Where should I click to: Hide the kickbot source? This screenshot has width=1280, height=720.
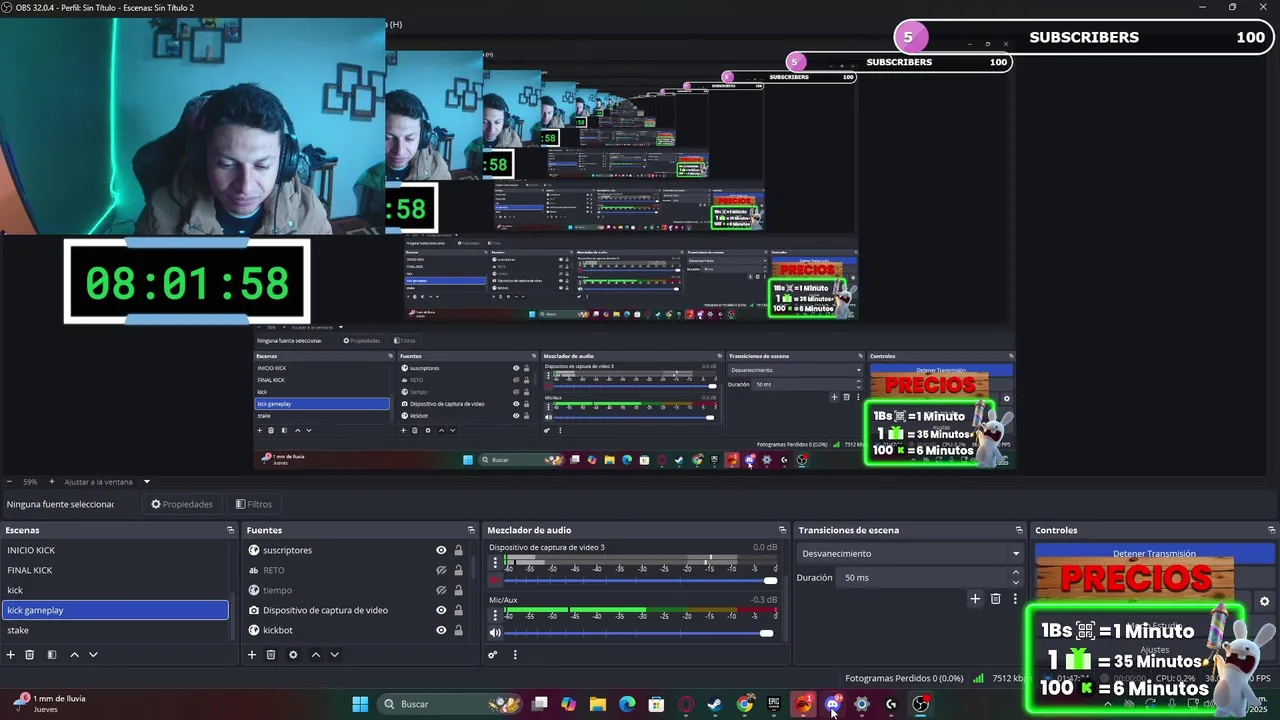coord(441,630)
